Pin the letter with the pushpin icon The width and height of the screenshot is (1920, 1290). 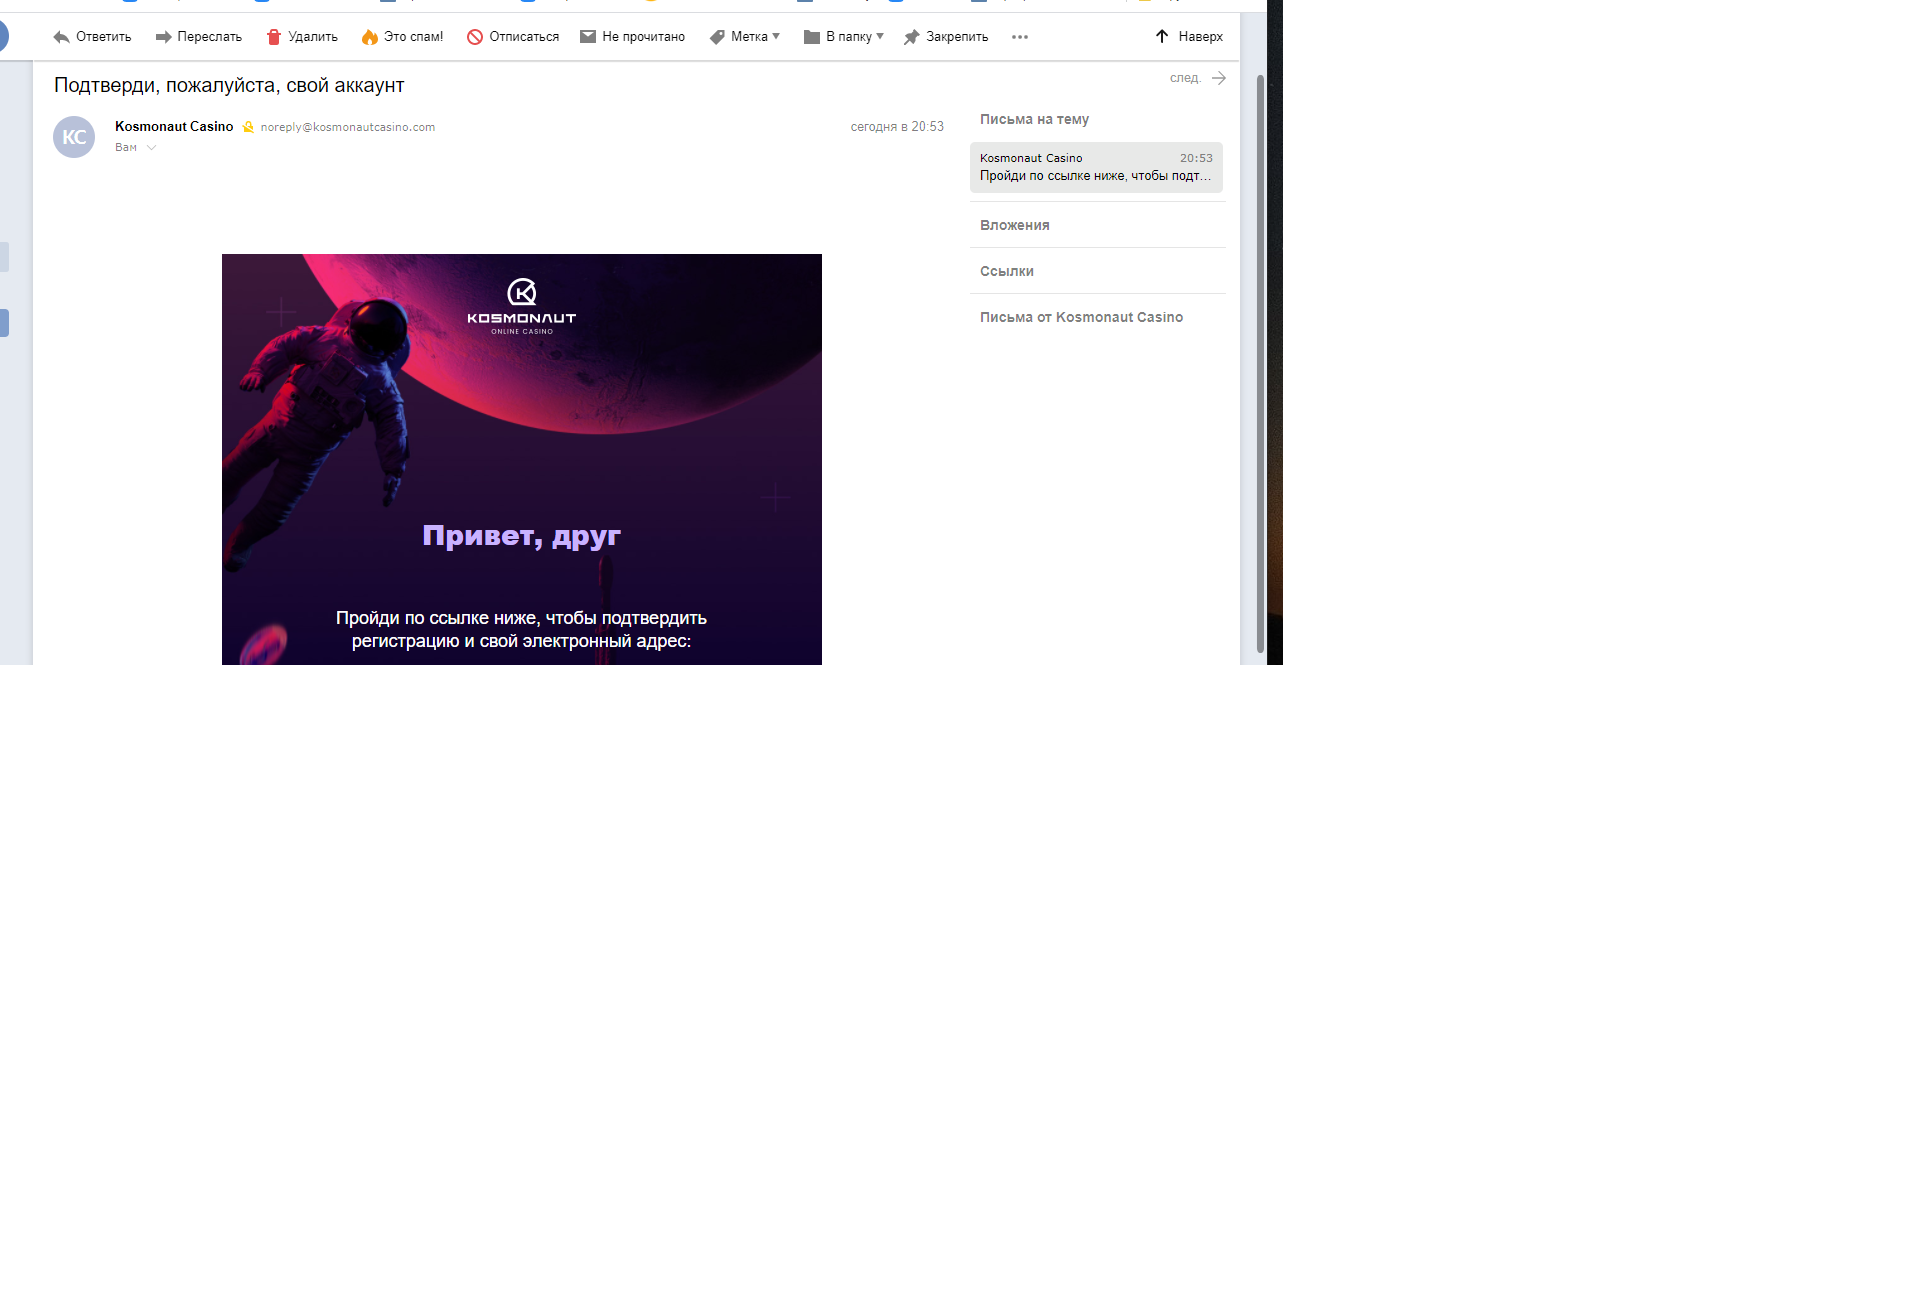(912, 37)
